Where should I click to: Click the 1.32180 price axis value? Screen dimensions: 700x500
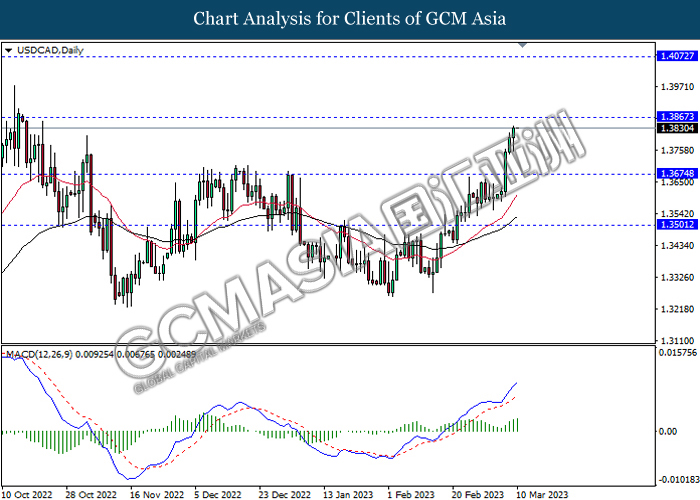click(x=677, y=309)
